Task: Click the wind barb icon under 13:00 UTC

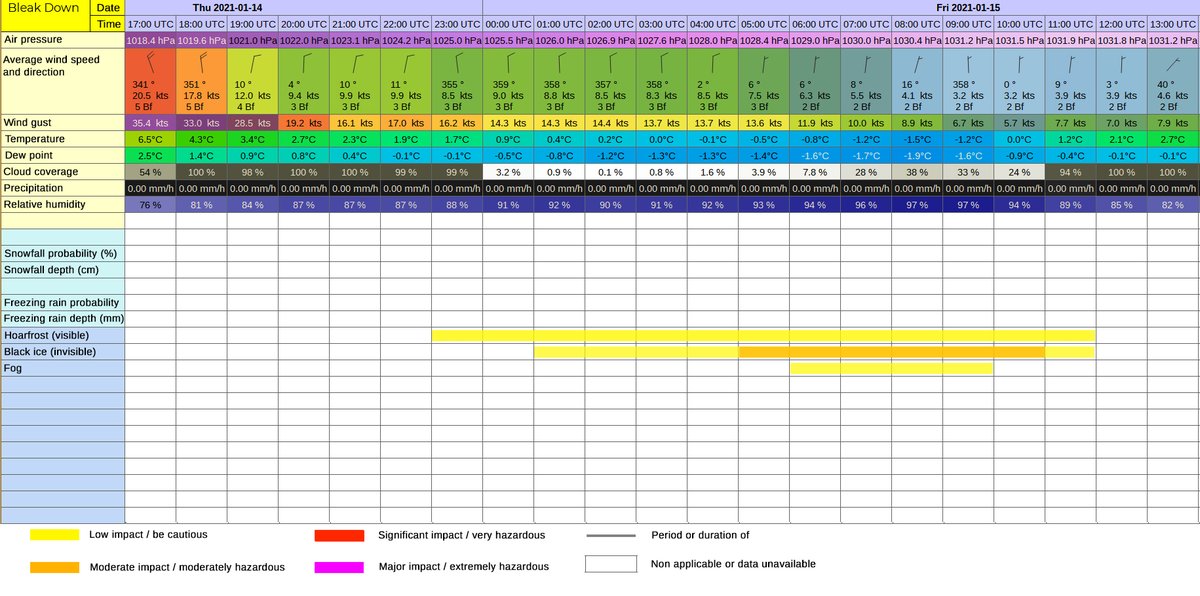Action: [x=1172, y=66]
